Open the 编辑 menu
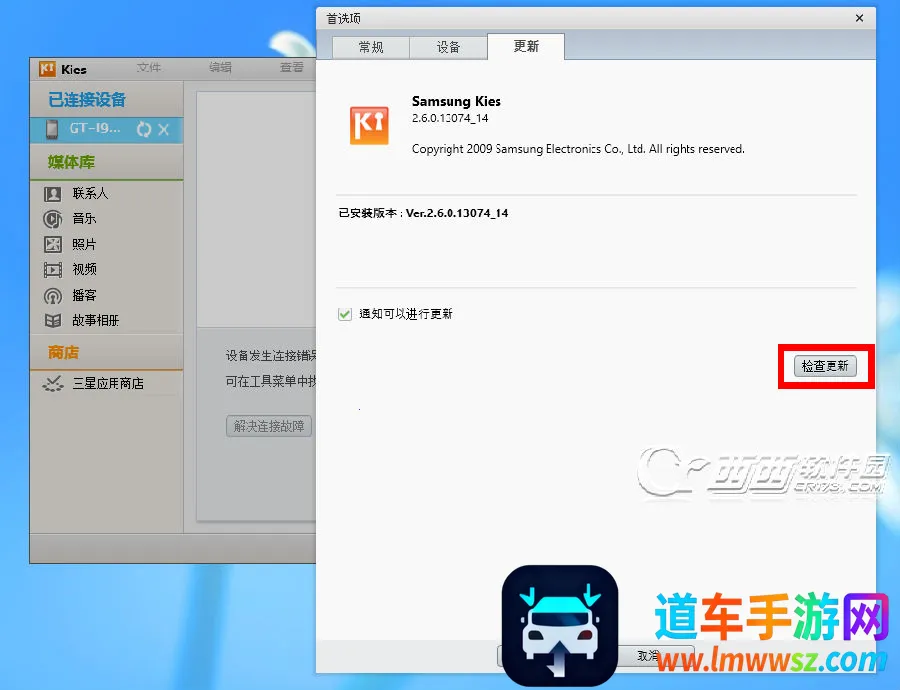This screenshot has height=690, width=900. tap(220, 68)
